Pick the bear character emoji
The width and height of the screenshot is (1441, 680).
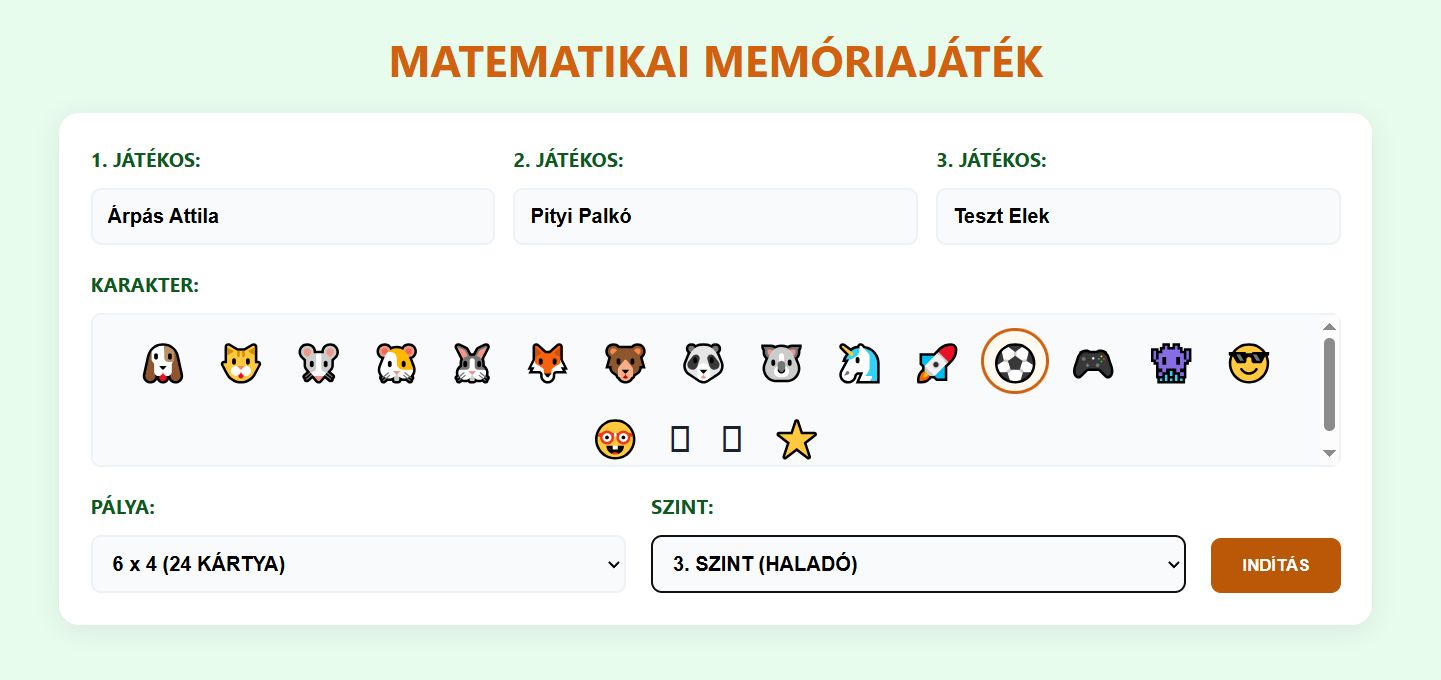click(x=625, y=363)
